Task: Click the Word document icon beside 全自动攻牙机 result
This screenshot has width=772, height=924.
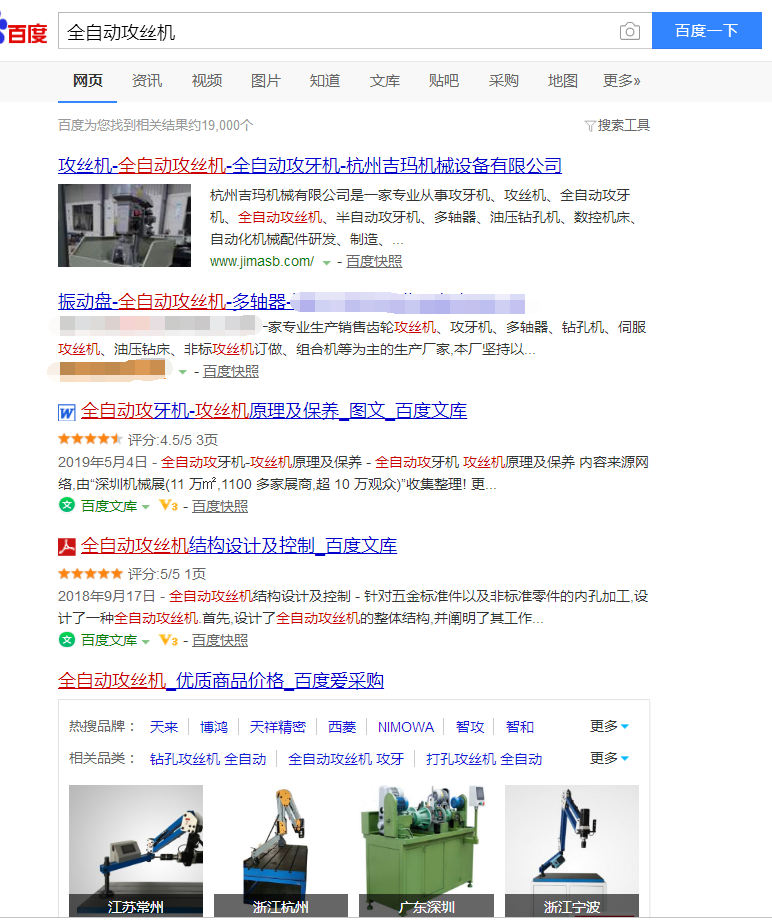Action: tap(67, 412)
